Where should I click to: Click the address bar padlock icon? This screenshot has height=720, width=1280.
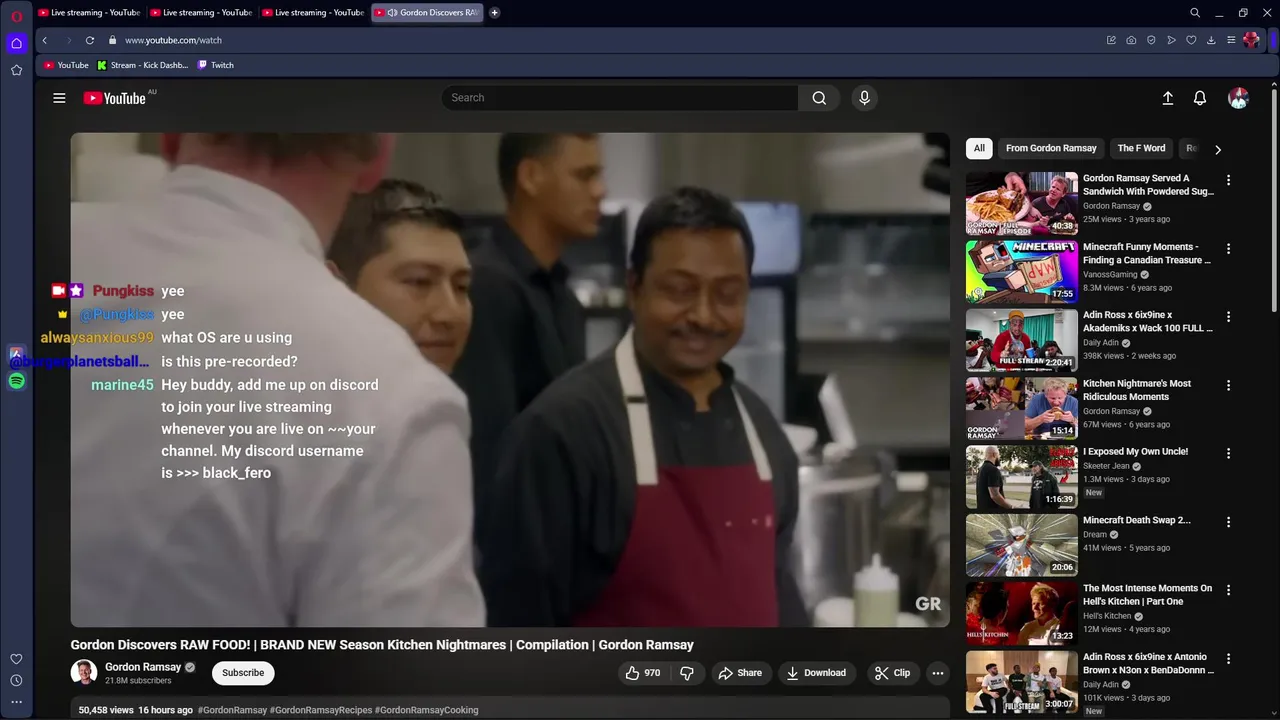pyautogui.click(x=113, y=40)
